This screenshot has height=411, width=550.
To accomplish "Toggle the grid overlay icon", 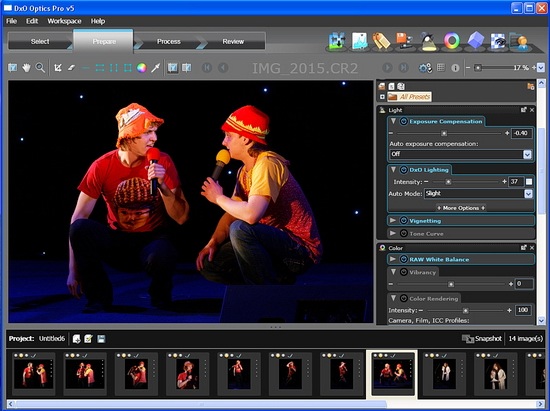I will coord(441,68).
